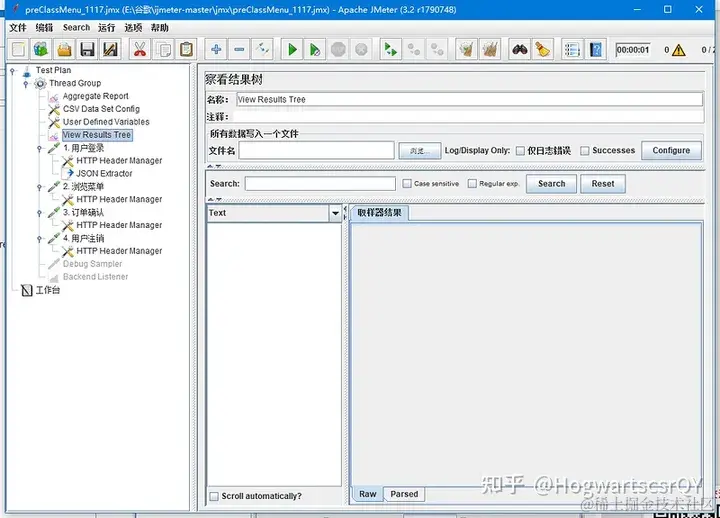
Task: Click the yellow warning triangle error indicator
Action: coord(678,50)
